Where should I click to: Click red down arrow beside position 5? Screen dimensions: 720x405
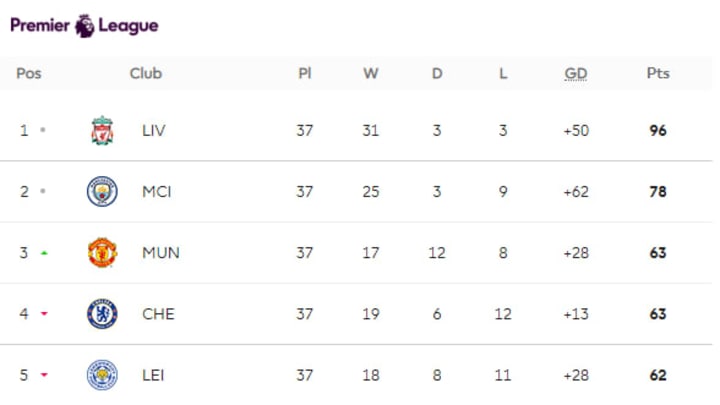point(44,375)
